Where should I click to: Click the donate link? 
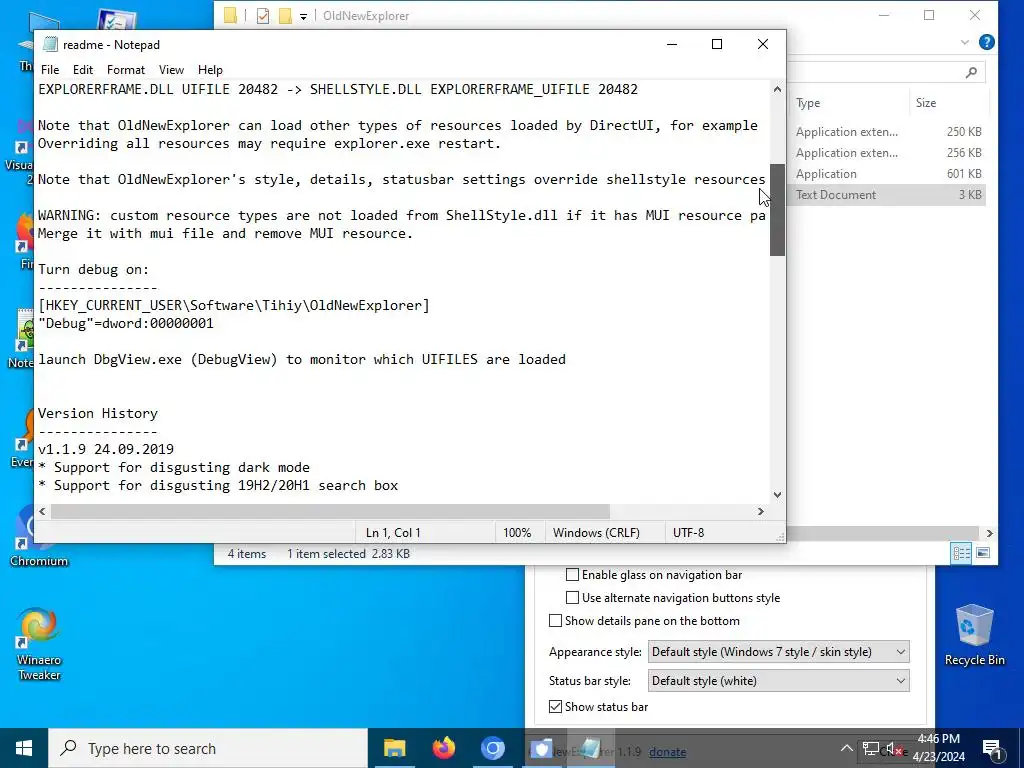click(x=667, y=752)
